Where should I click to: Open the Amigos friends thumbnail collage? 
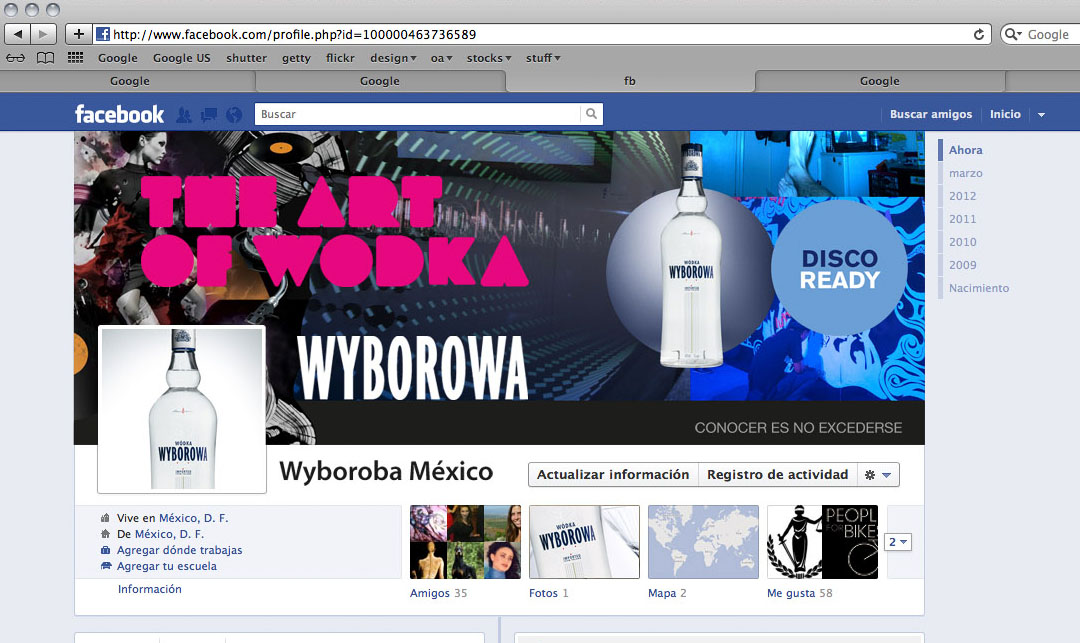(465, 542)
